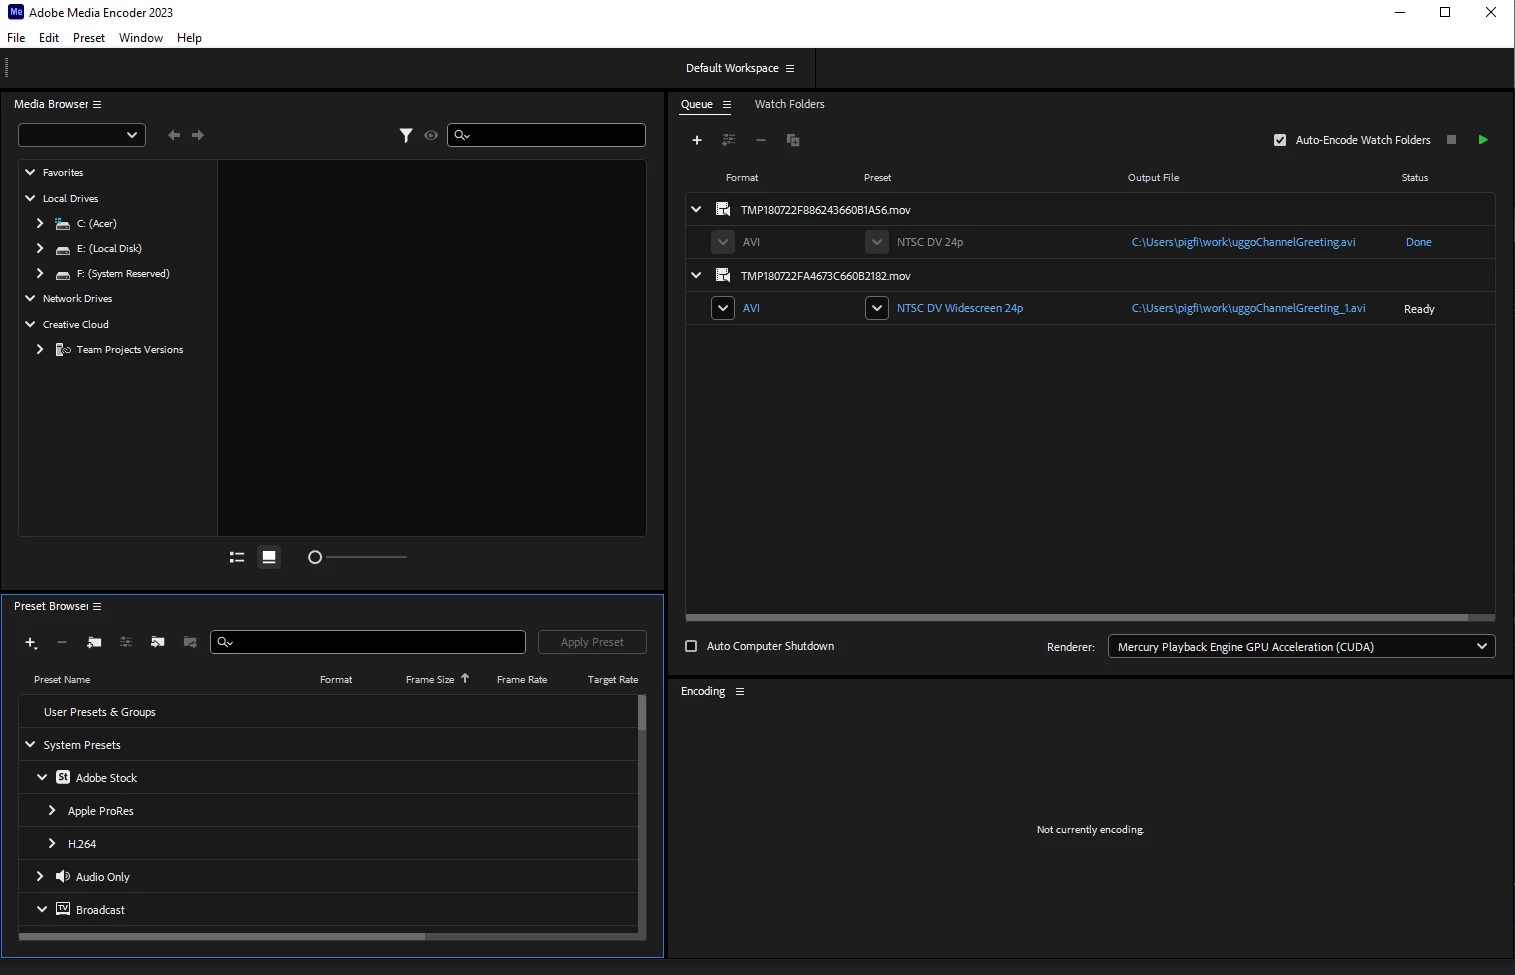Open preset dropdown for NTSC DV Widescreen 24p
This screenshot has height=975, width=1515.
(877, 308)
